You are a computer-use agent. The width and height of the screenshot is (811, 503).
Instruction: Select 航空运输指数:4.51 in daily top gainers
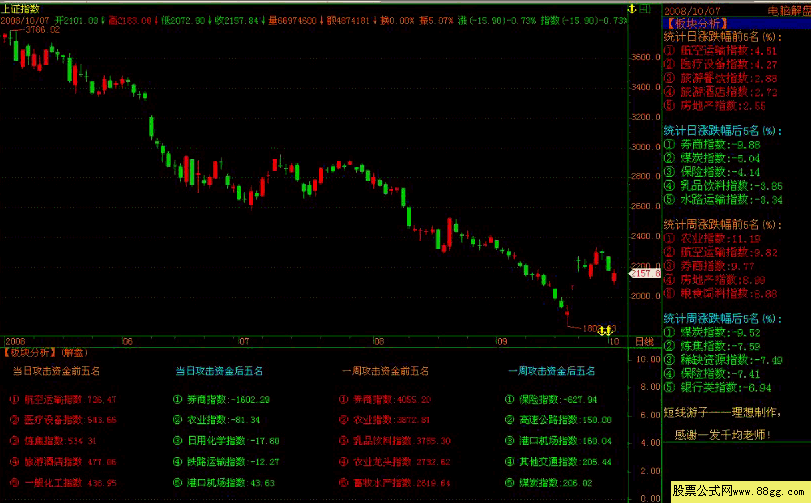[x=720, y=51]
